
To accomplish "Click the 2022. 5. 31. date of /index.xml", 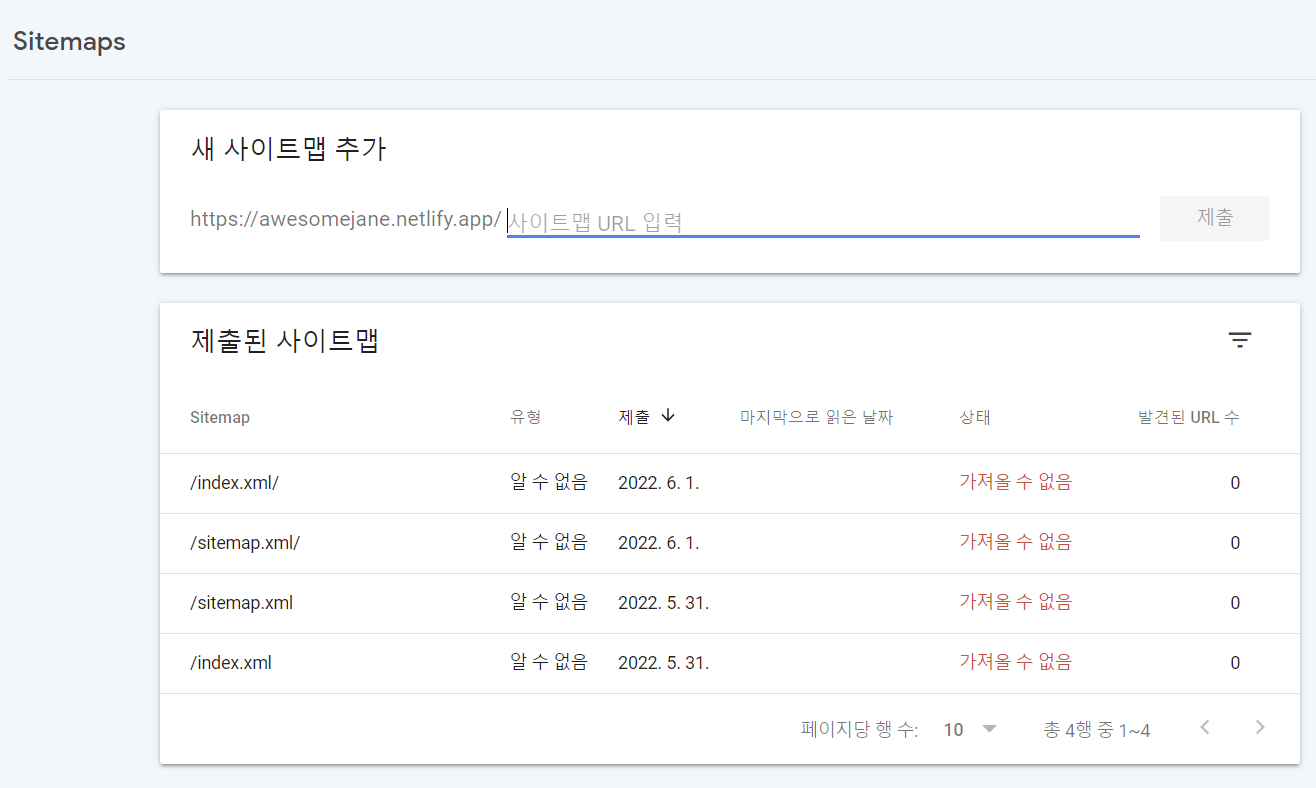I will [664, 663].
